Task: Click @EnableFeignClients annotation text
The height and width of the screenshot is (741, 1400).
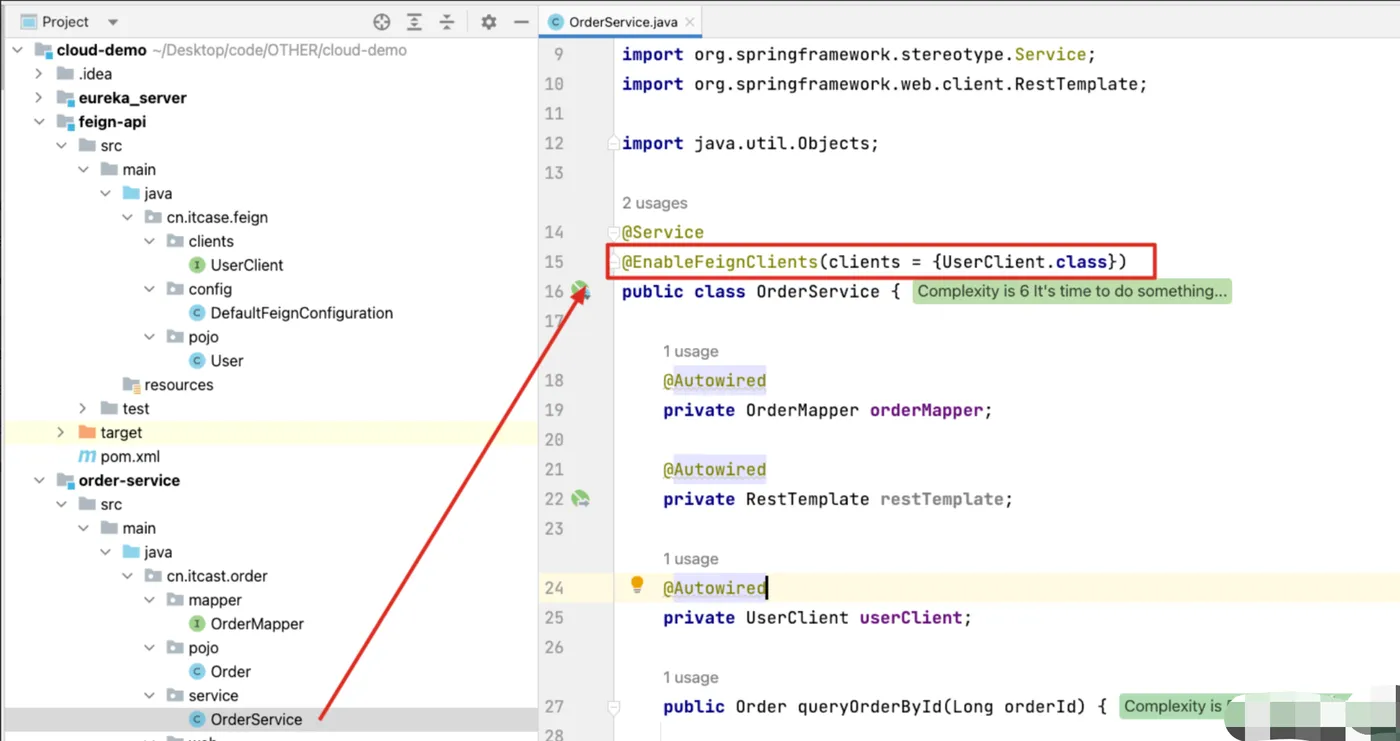Action: click(720, 262)
